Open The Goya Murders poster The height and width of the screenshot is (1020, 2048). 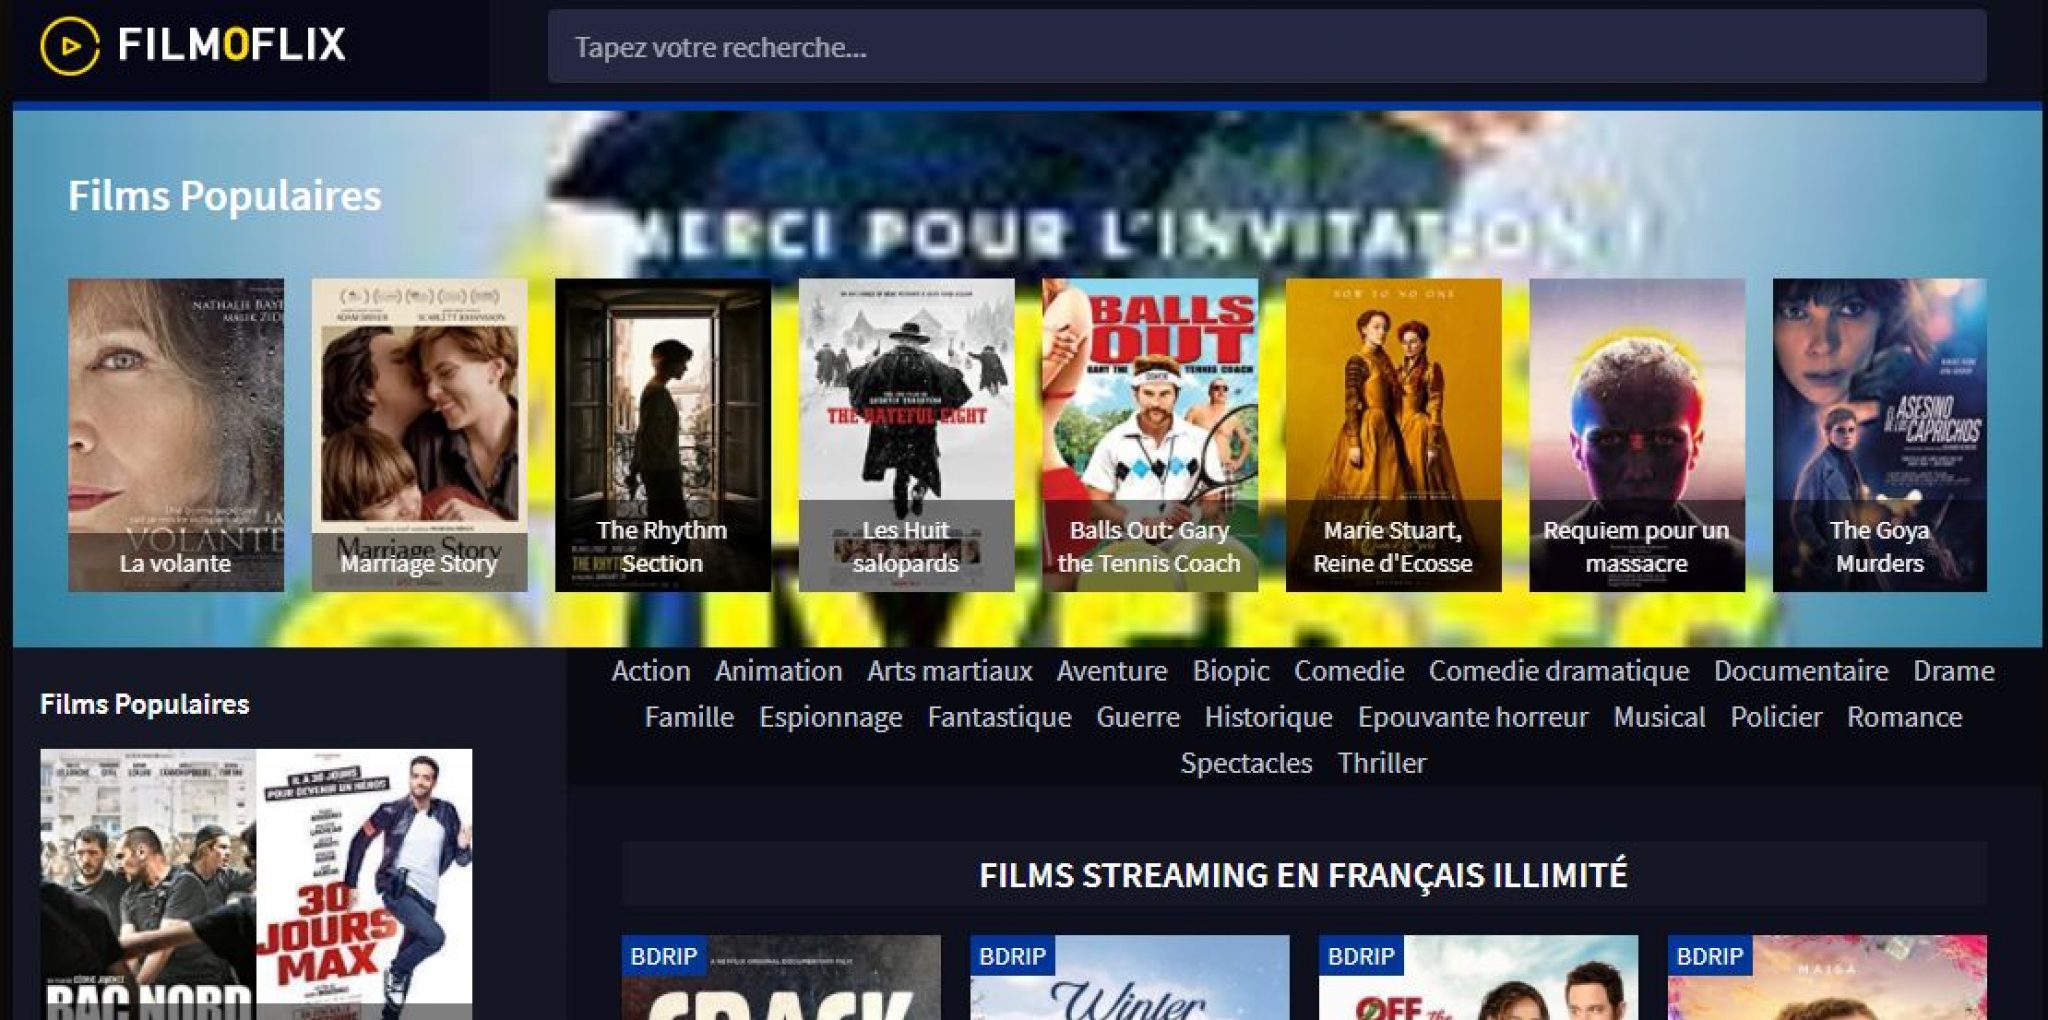[x=1880, y=435]
